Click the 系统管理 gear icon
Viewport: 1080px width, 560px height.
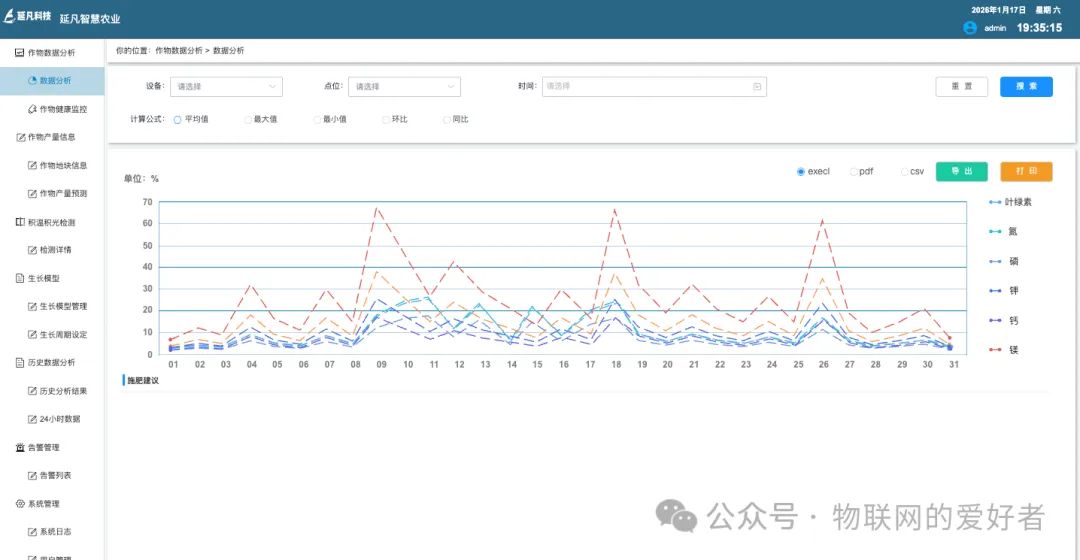pyautogui.click(x=20, y=504)
